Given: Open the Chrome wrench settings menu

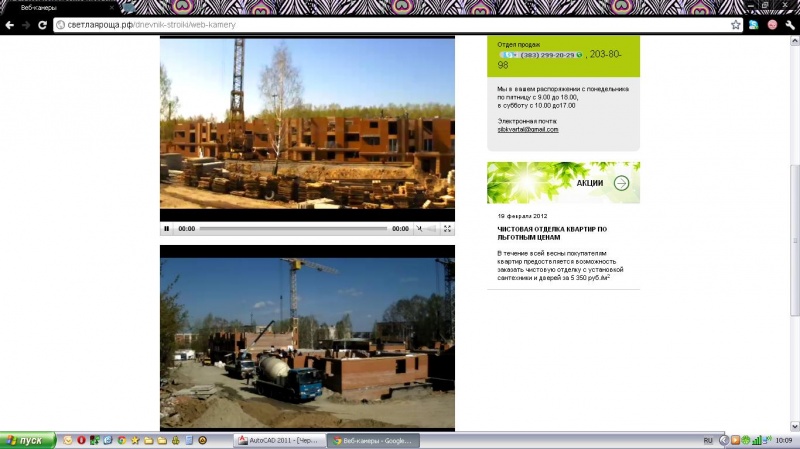Looking at the screenshot, I should coord(789,24).
